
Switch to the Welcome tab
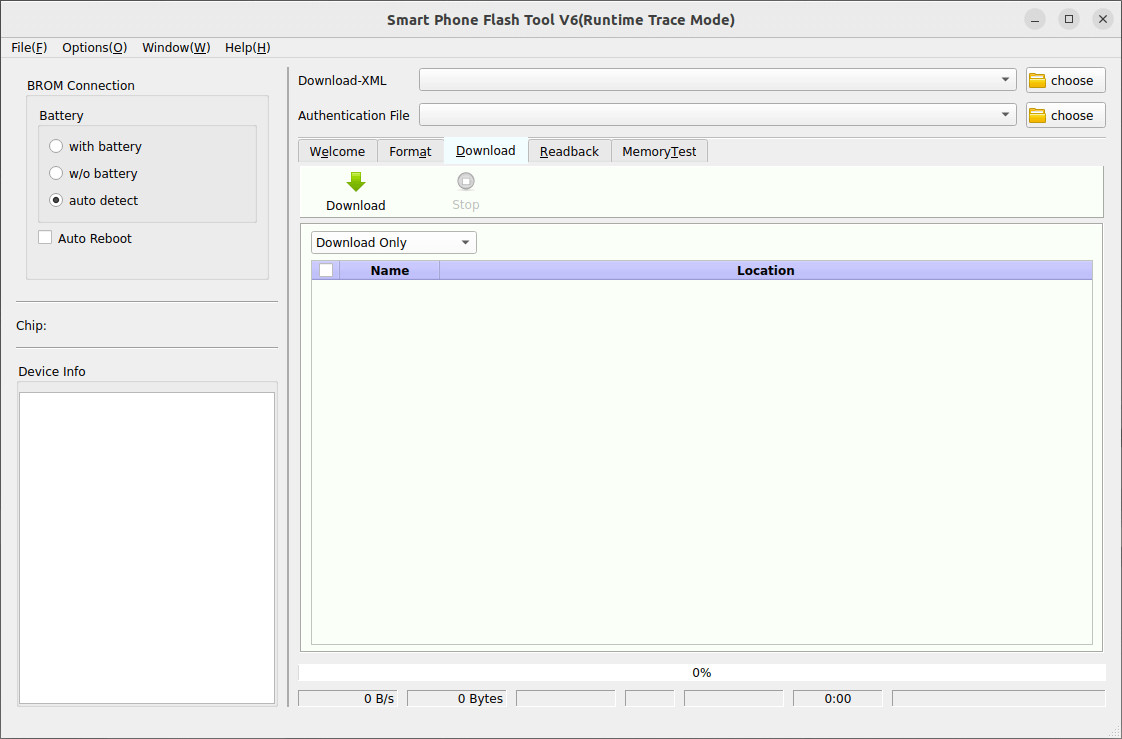pyautogui.click(x=337, y=151)
